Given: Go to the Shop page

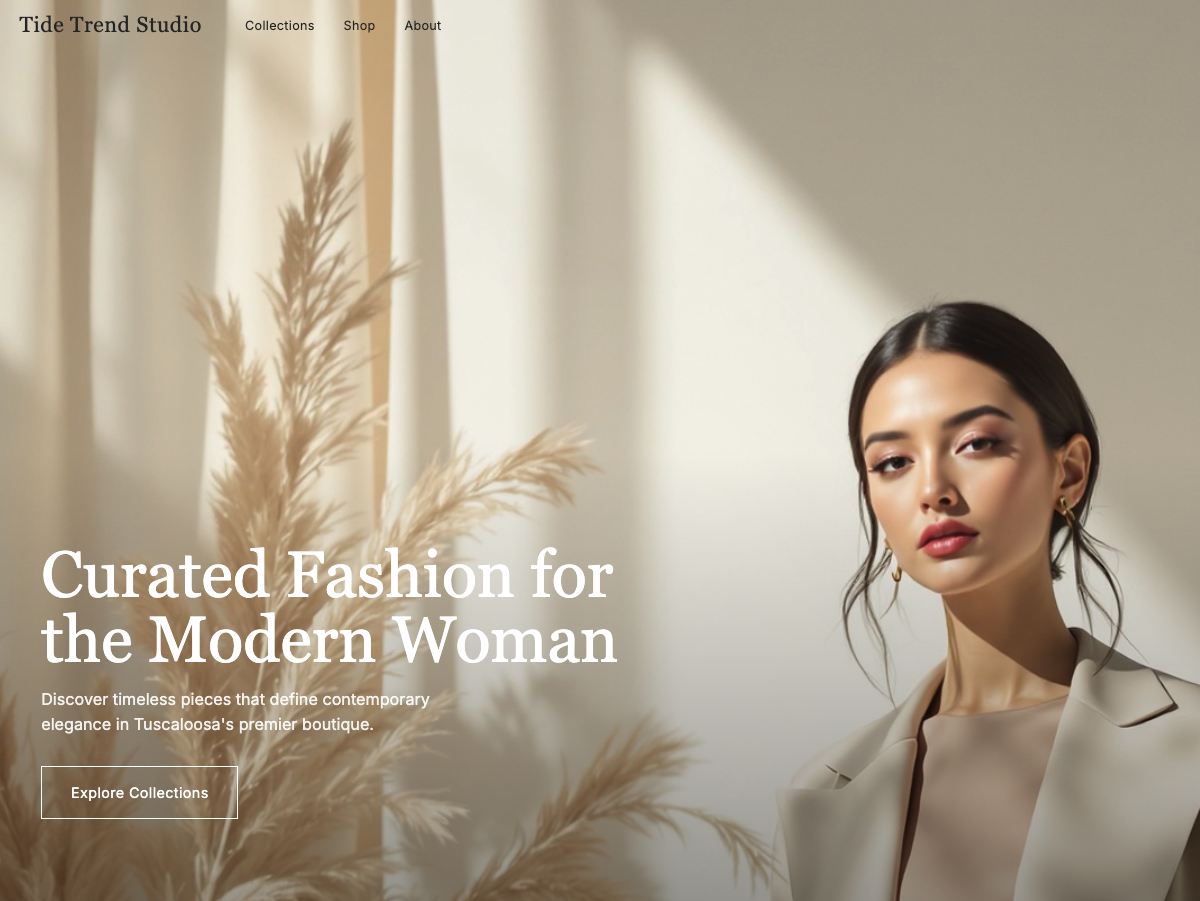Looking at the screenshot, I should tap(359, 26).
